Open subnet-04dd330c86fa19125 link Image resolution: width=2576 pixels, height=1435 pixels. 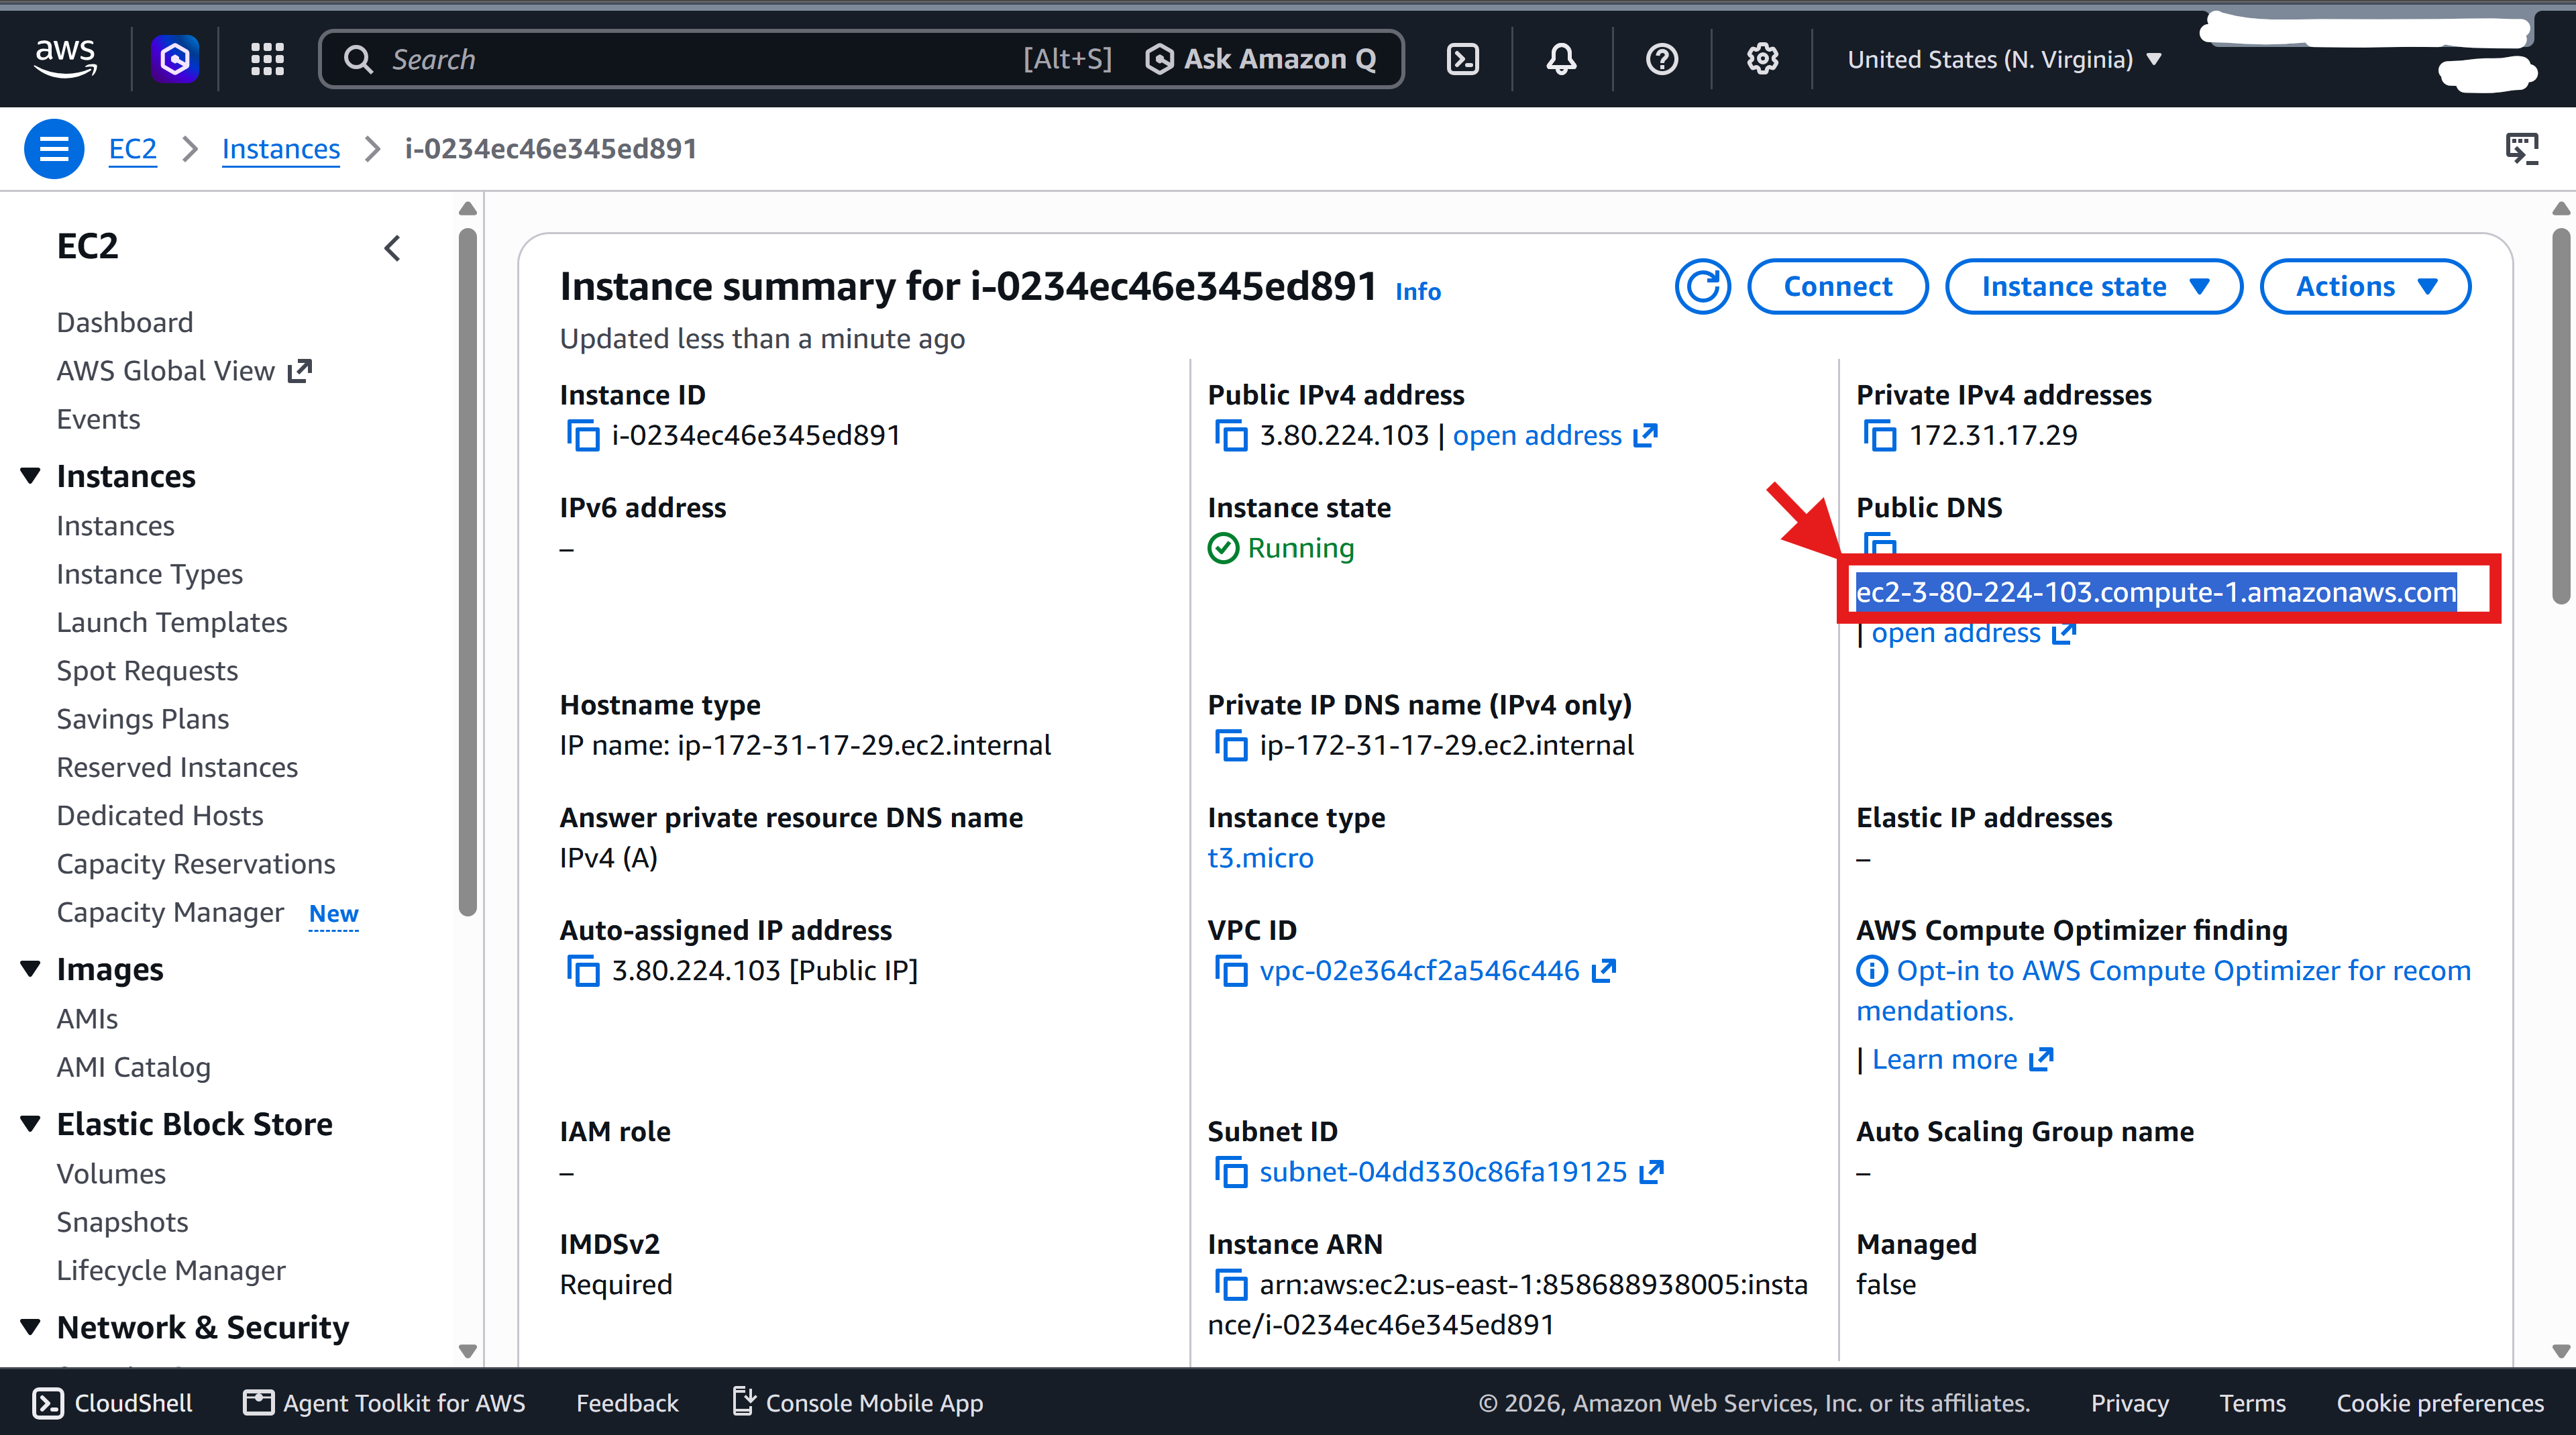pos(1461,1172)
